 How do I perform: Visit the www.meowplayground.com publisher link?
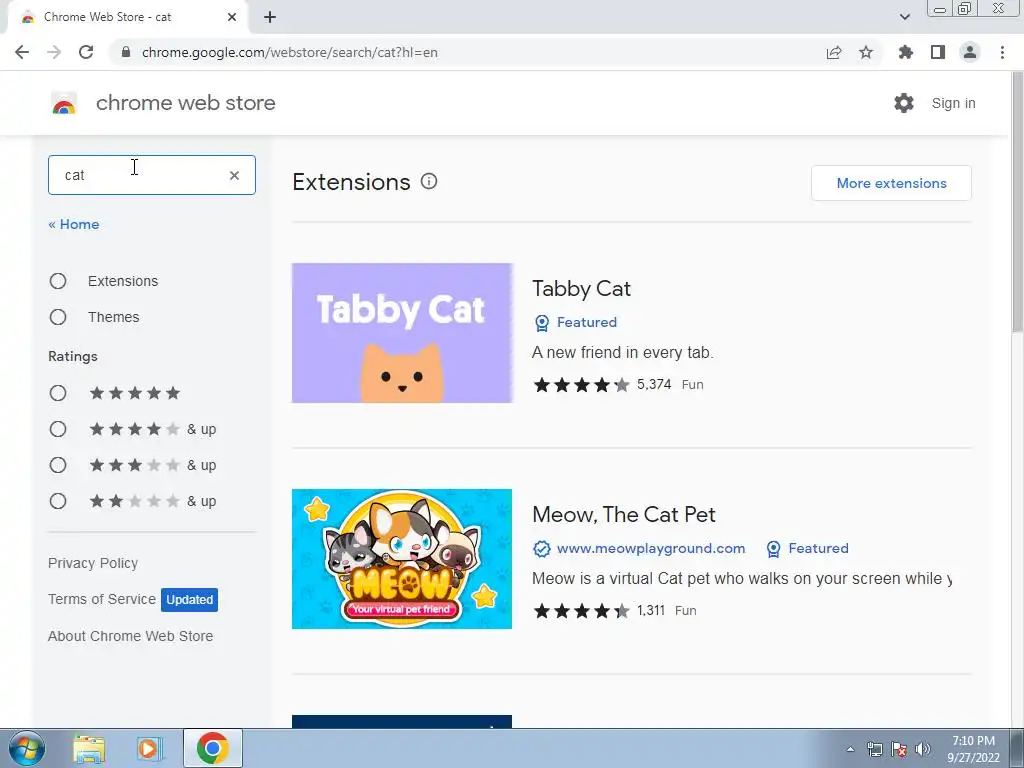pyautogui.click(x=651, y=549)
